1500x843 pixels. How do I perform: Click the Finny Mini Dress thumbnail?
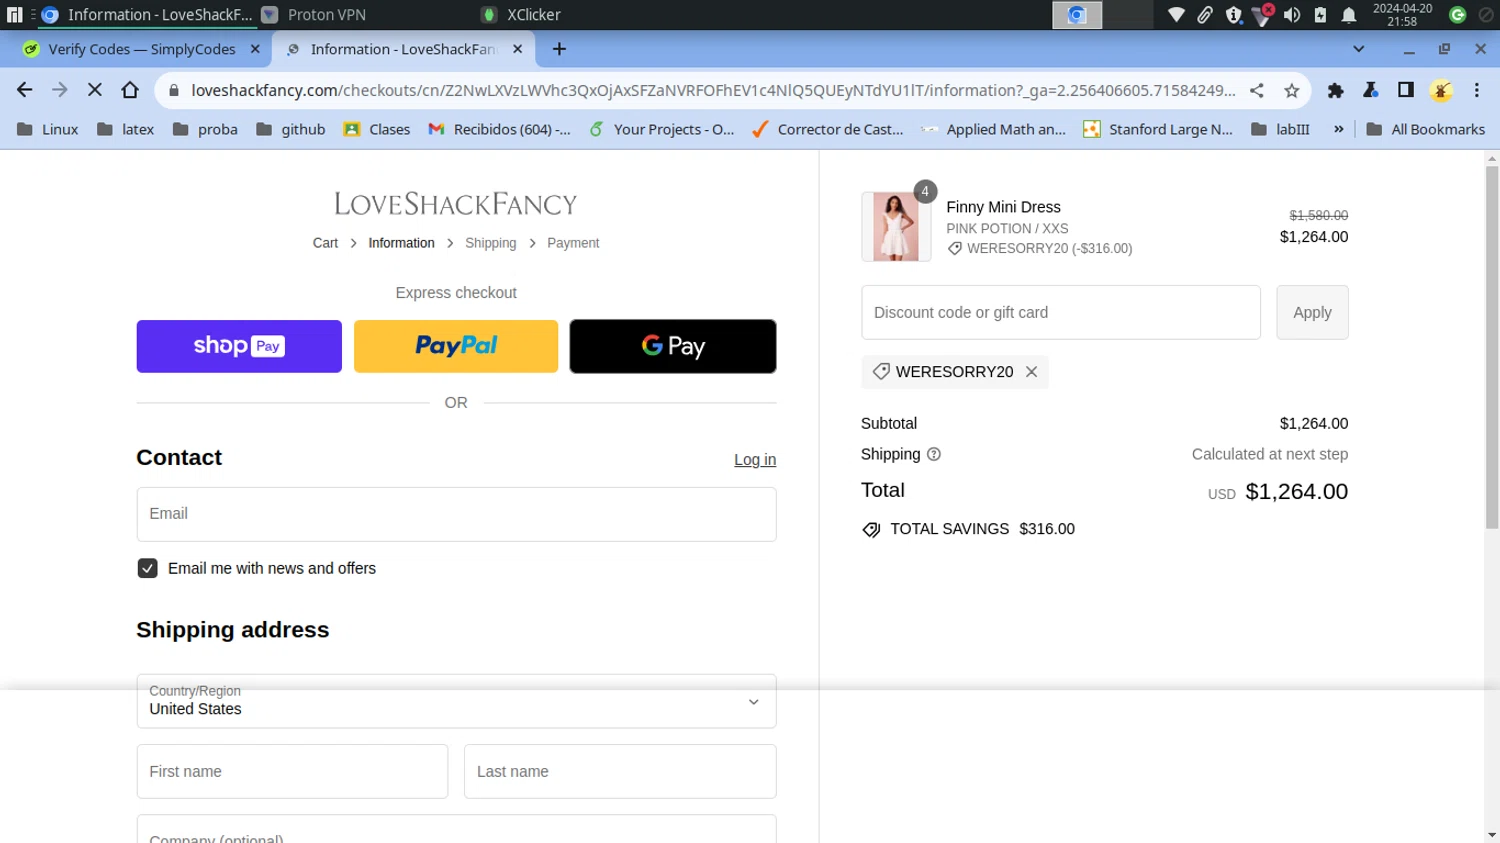click(896, 227)
